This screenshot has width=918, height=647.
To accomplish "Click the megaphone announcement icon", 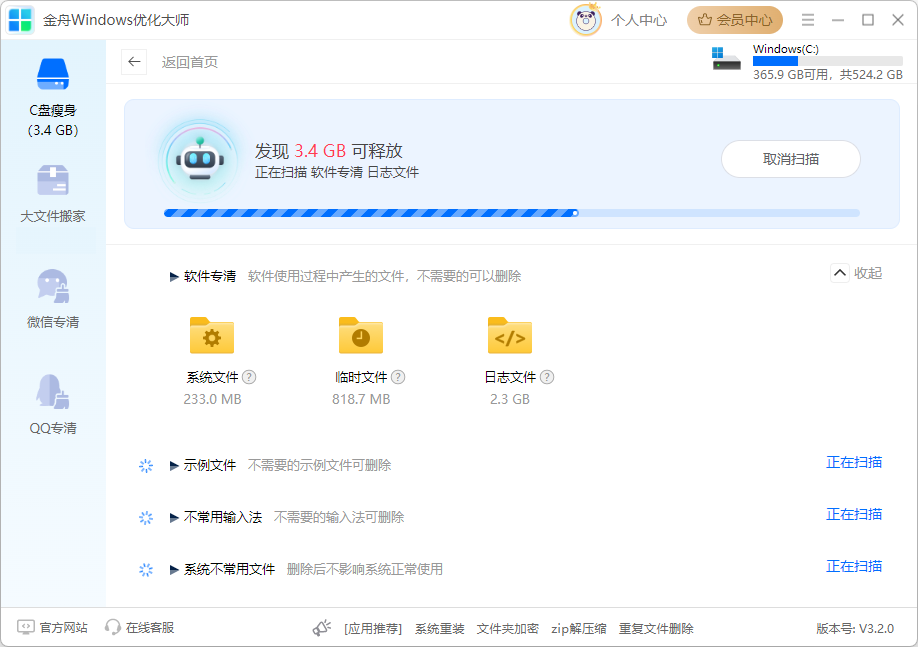I will click(321, 628).
